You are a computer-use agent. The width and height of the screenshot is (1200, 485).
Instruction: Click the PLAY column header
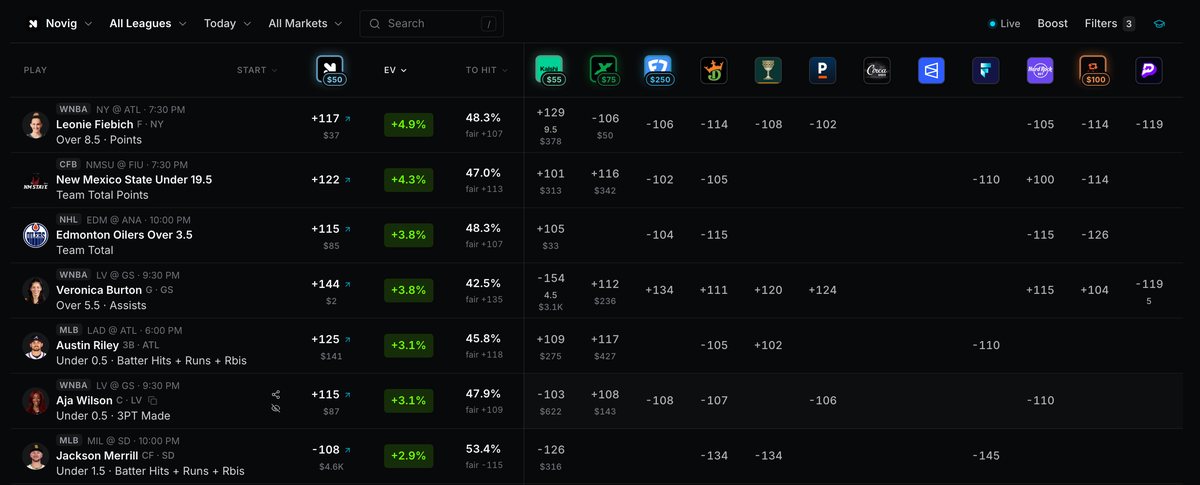coord(35,70)
